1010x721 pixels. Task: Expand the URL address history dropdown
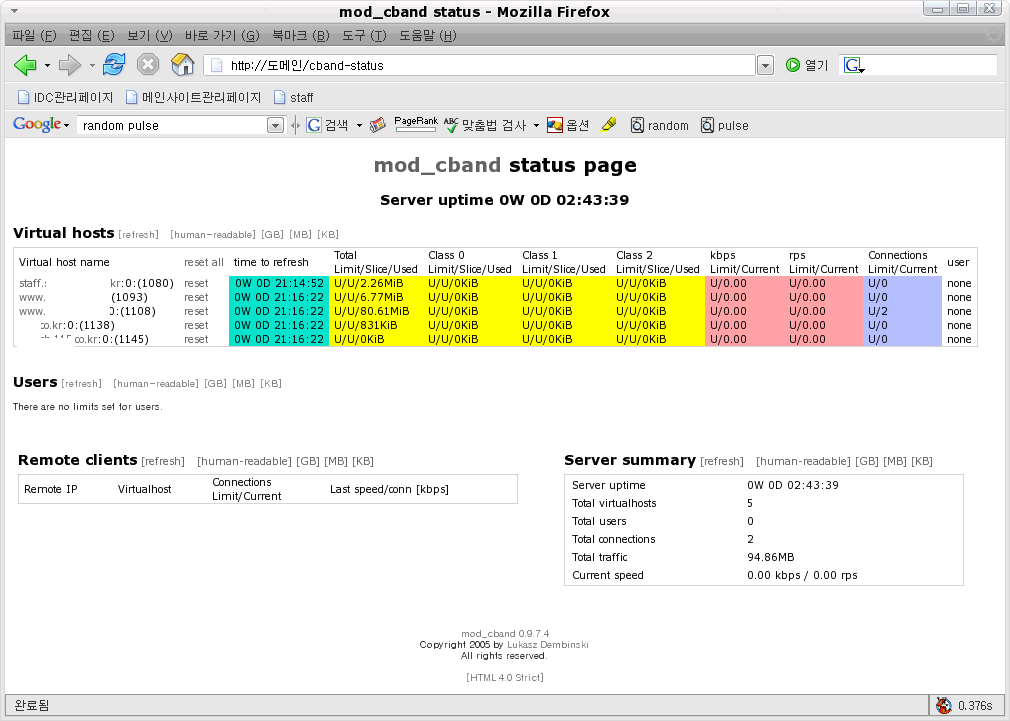(765, 66)
